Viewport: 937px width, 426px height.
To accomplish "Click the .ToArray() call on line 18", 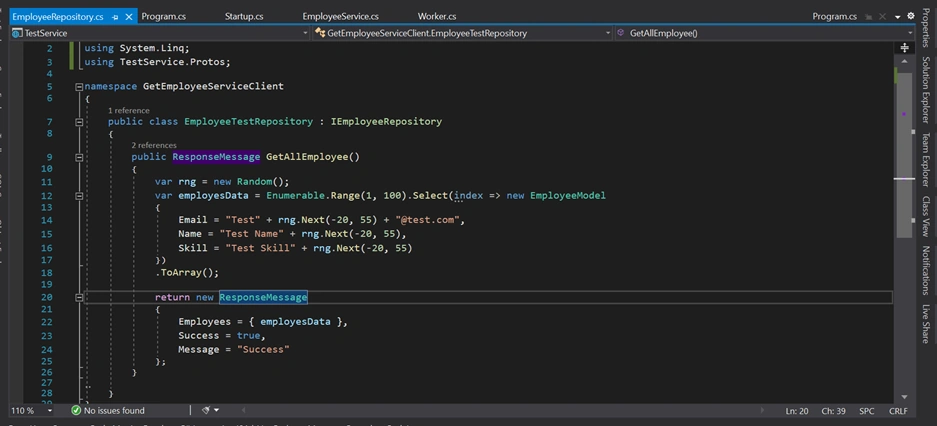I will click(187, 272).
